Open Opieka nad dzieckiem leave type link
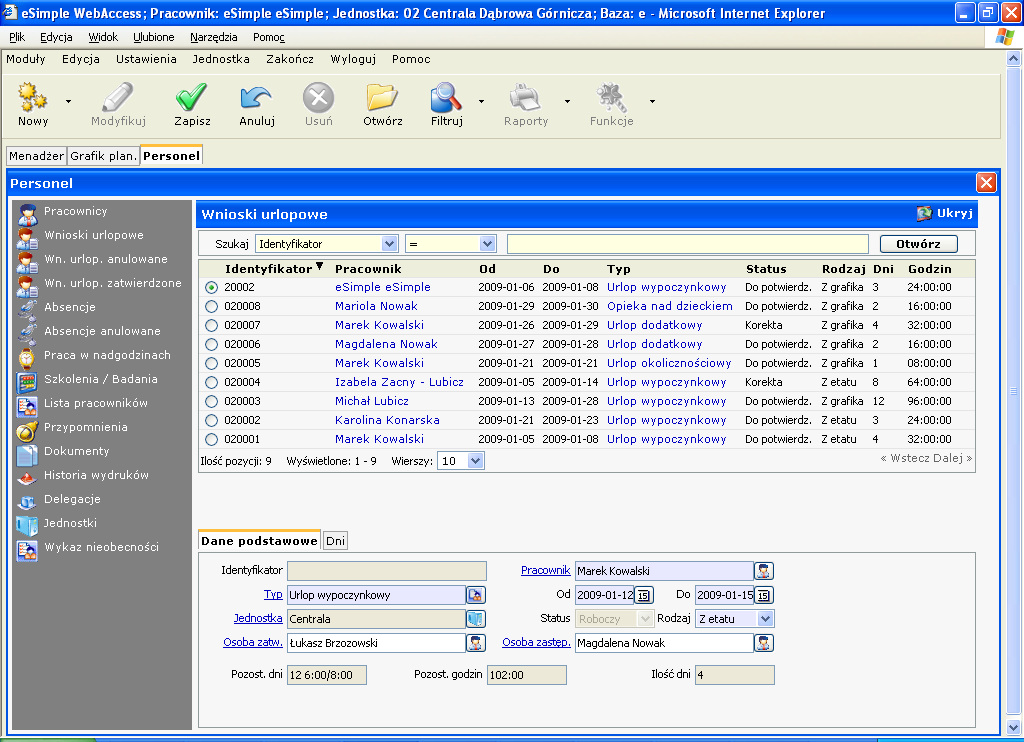 670,306
